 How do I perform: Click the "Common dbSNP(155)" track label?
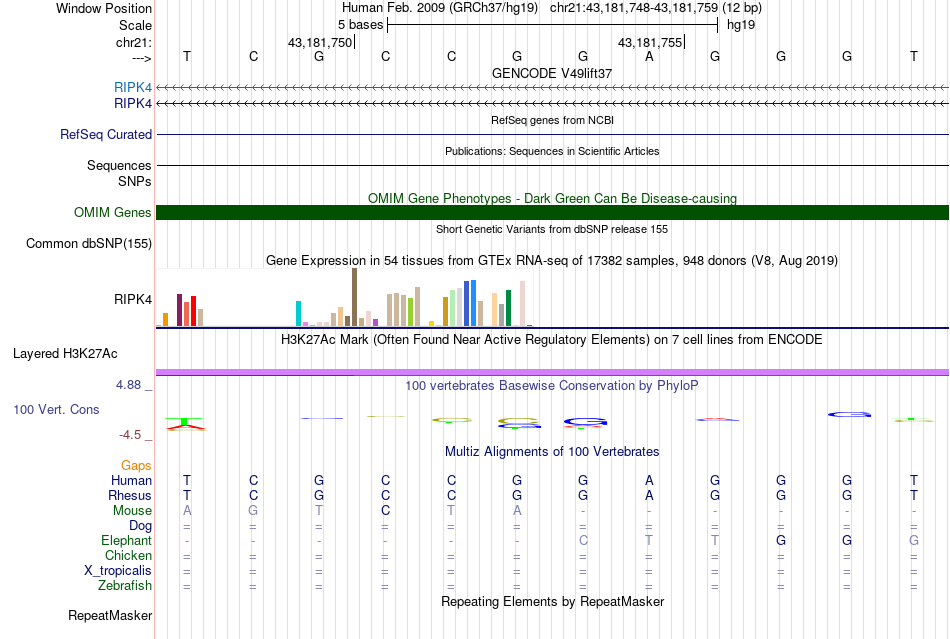(88, 243)
